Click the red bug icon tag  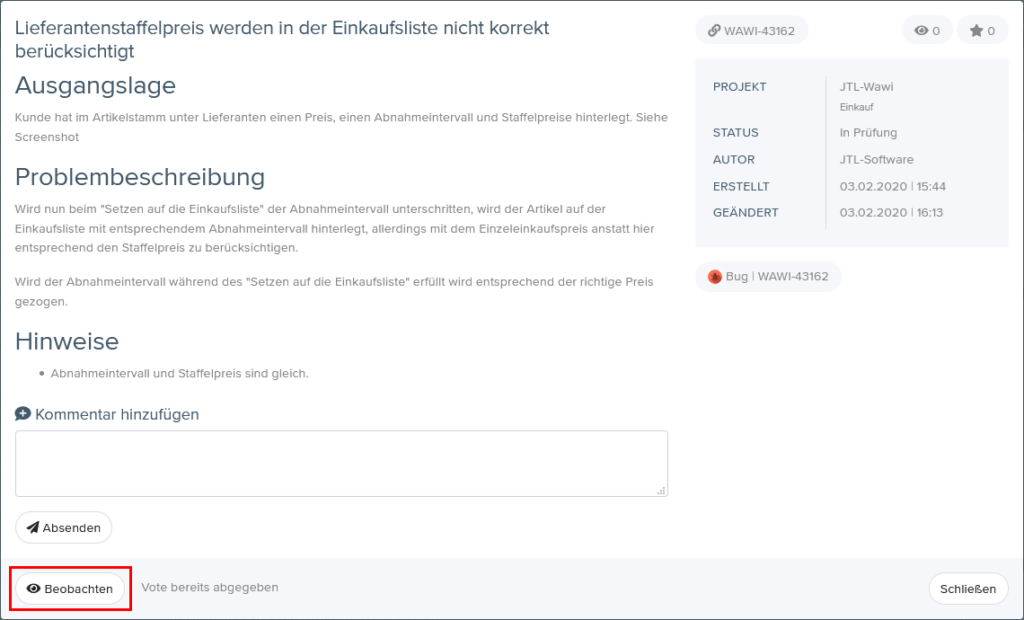point(715,277)
